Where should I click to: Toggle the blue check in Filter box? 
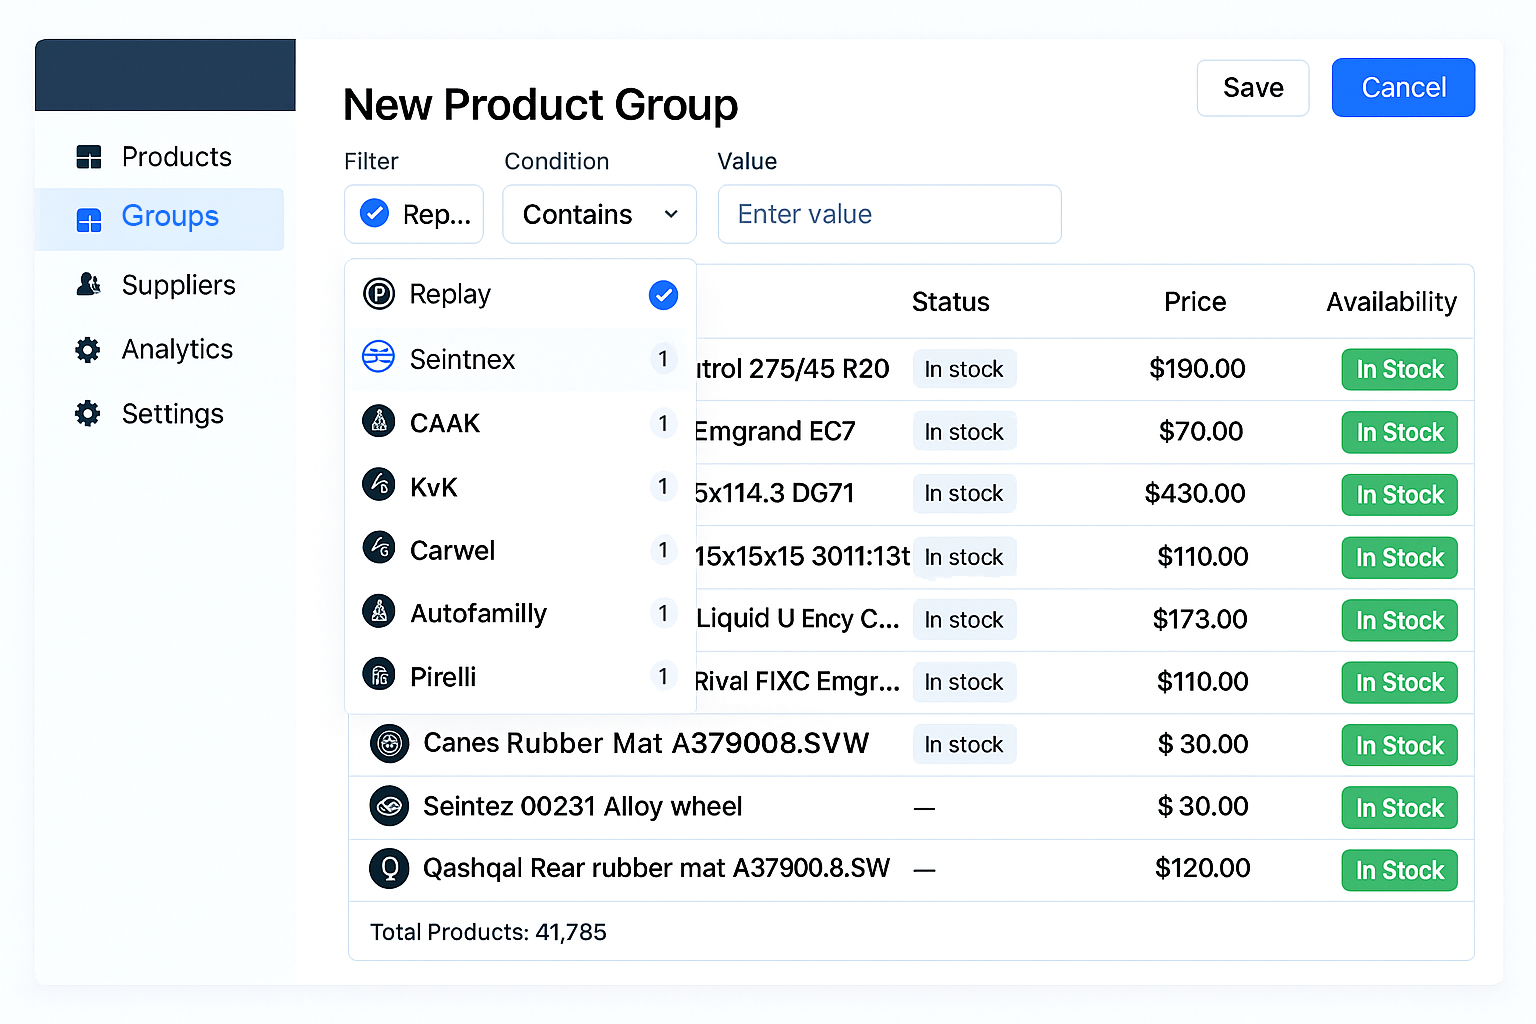pos(374,213)
